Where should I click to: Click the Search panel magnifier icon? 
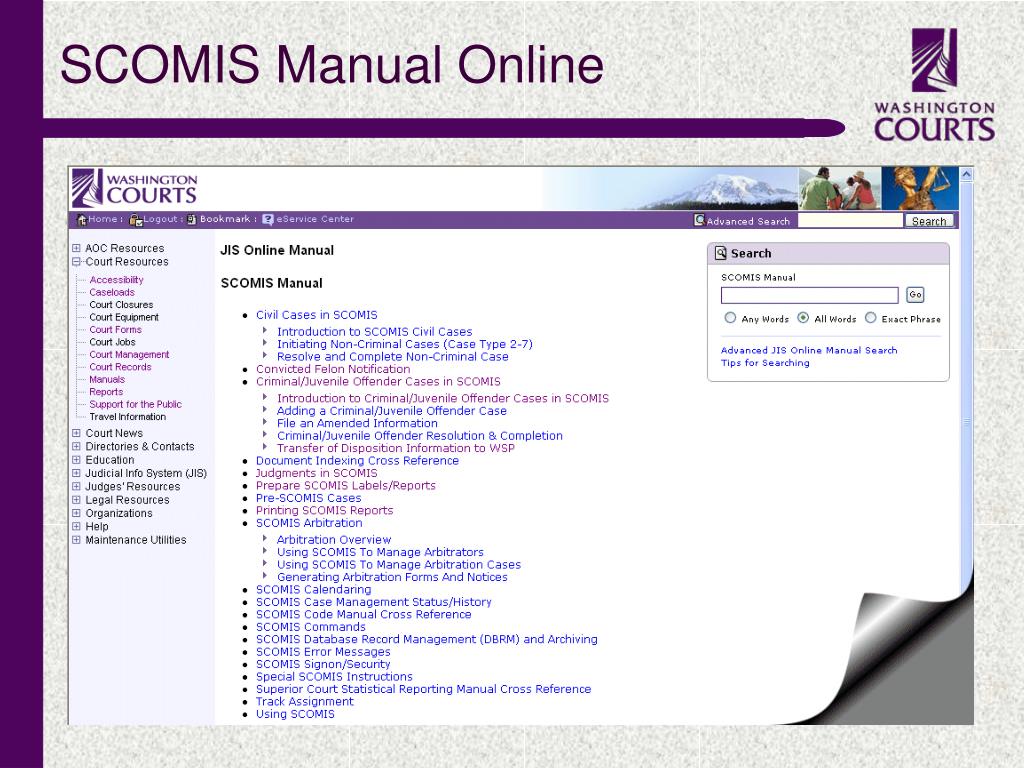click(x=720, y=253)
